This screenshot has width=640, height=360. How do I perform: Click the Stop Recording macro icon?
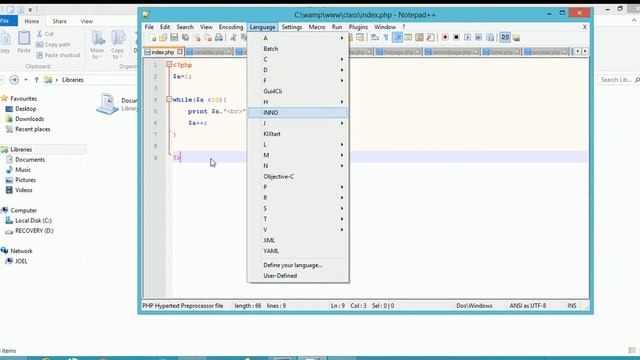point(456,38)
